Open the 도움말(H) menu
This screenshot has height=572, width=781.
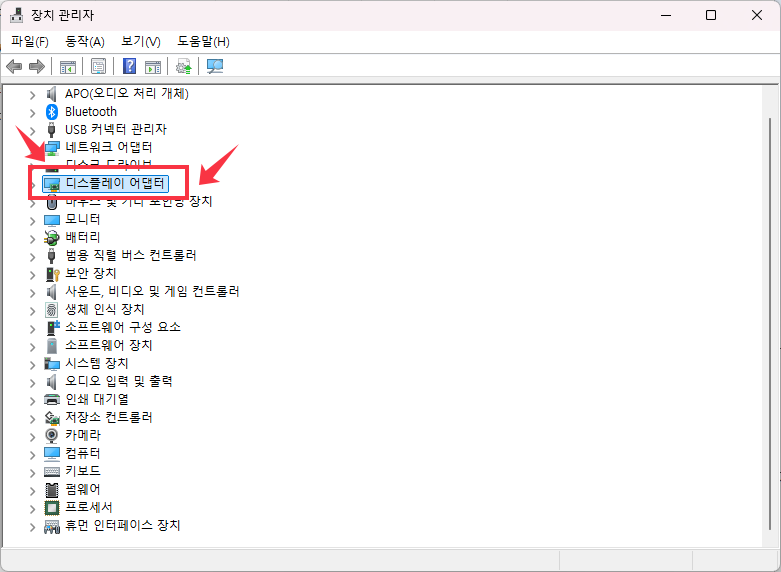pos(203,41)
